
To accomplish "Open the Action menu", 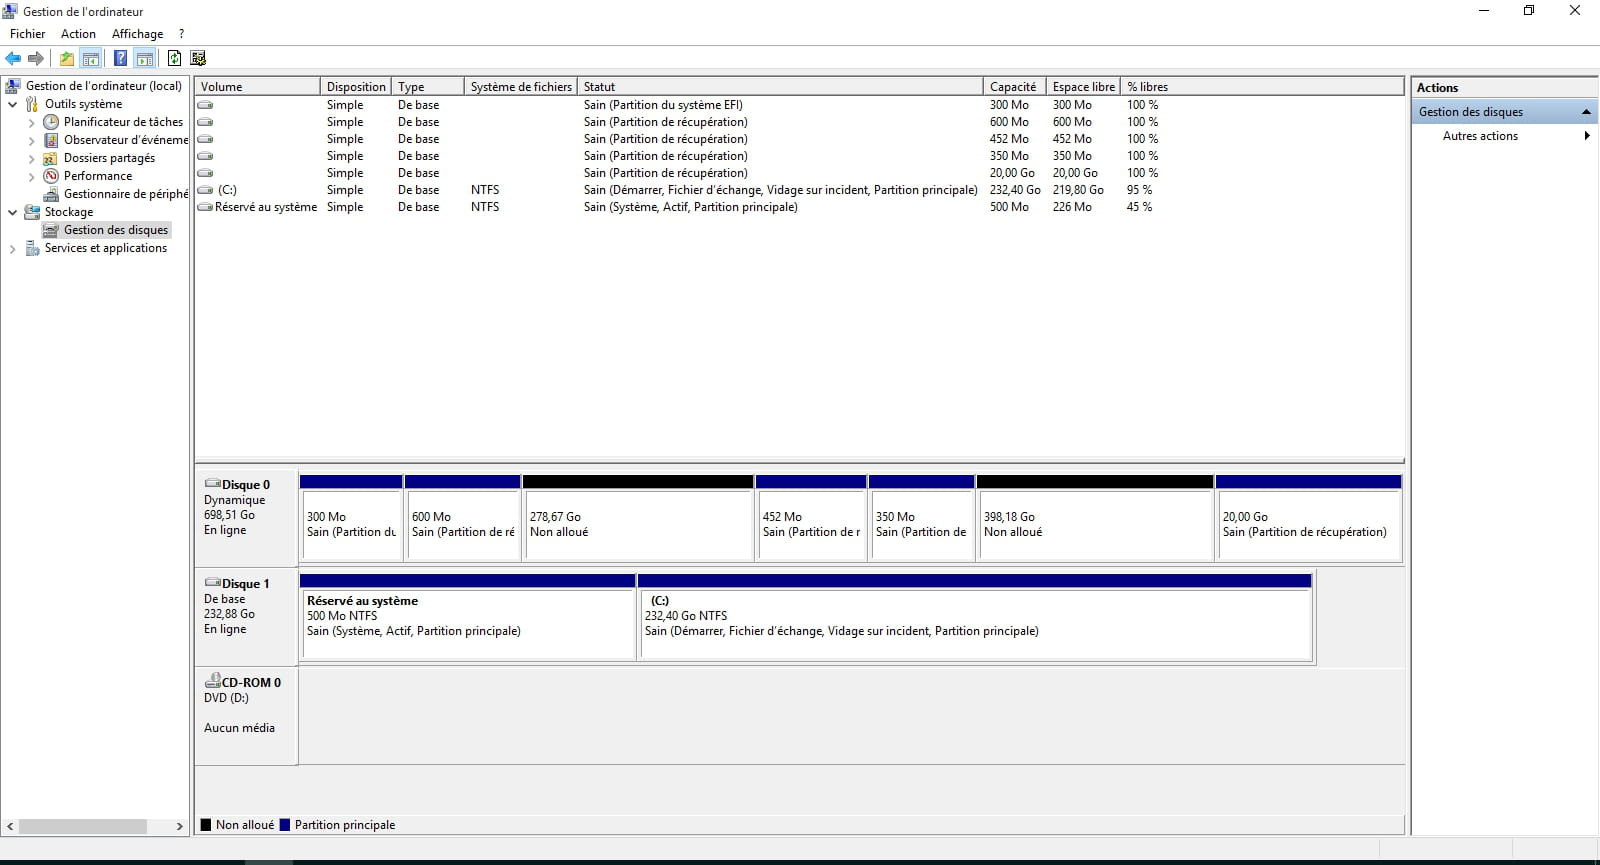I will [x=78, y=34].
